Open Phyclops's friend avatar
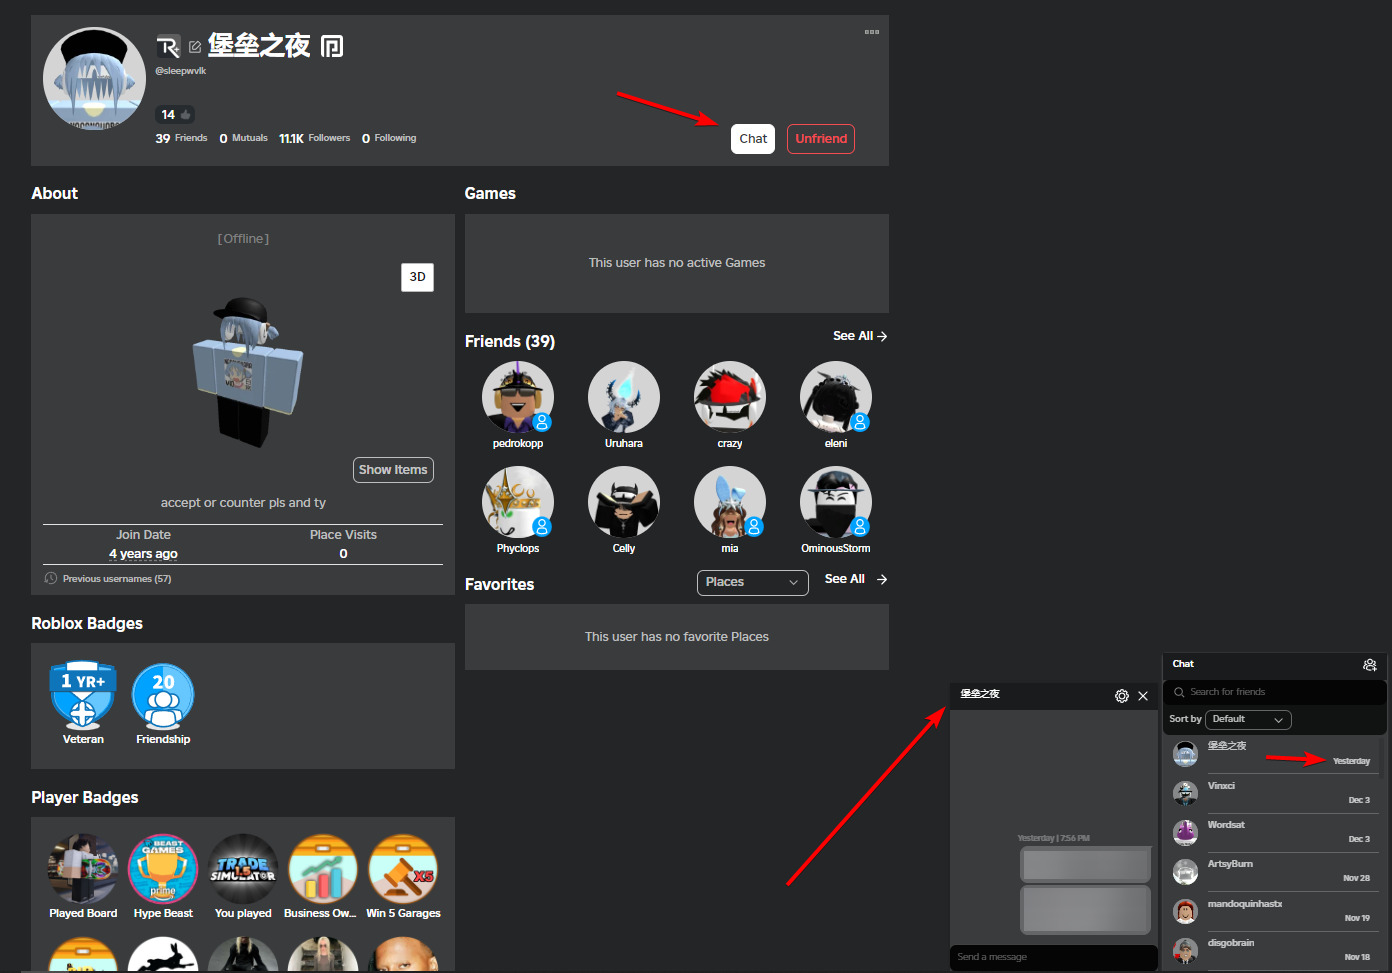The height and width of the screenshot is (973, 1392). pos(518,502)
